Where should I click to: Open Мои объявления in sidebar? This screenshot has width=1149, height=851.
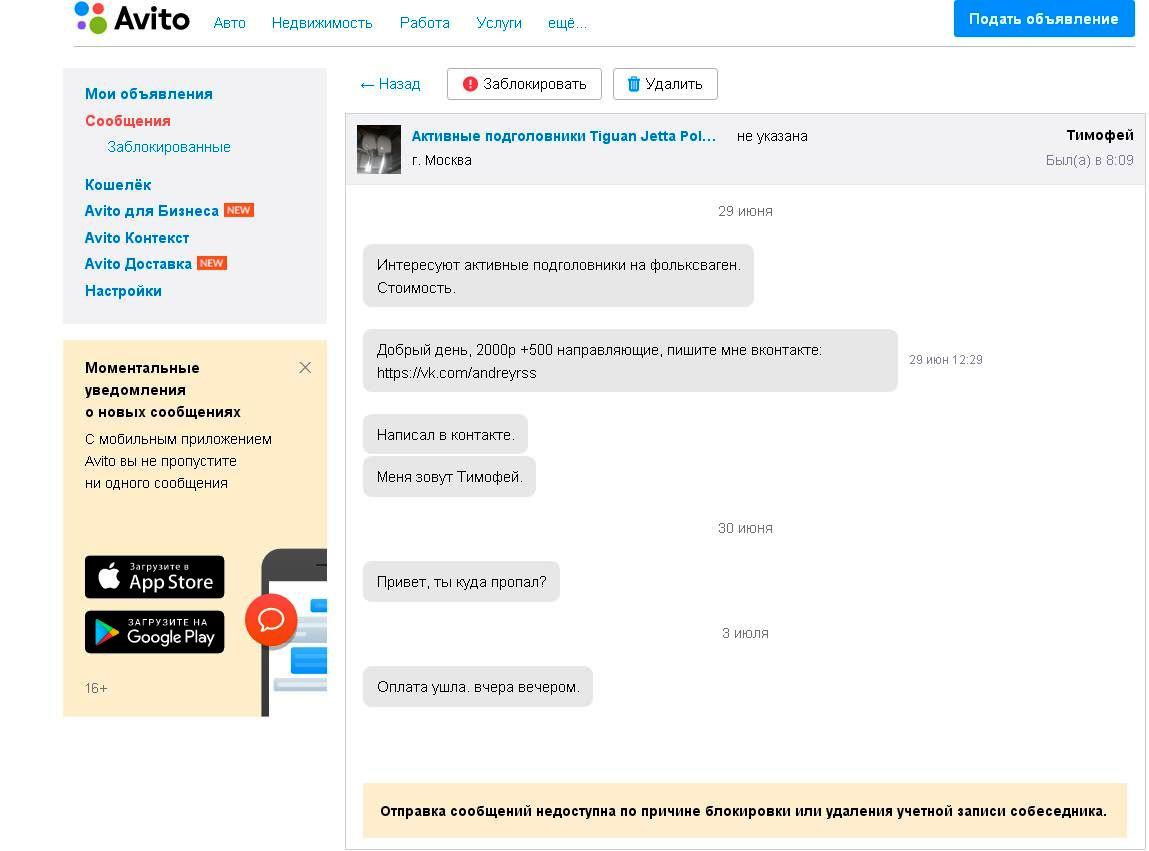[x=149, y=94]
